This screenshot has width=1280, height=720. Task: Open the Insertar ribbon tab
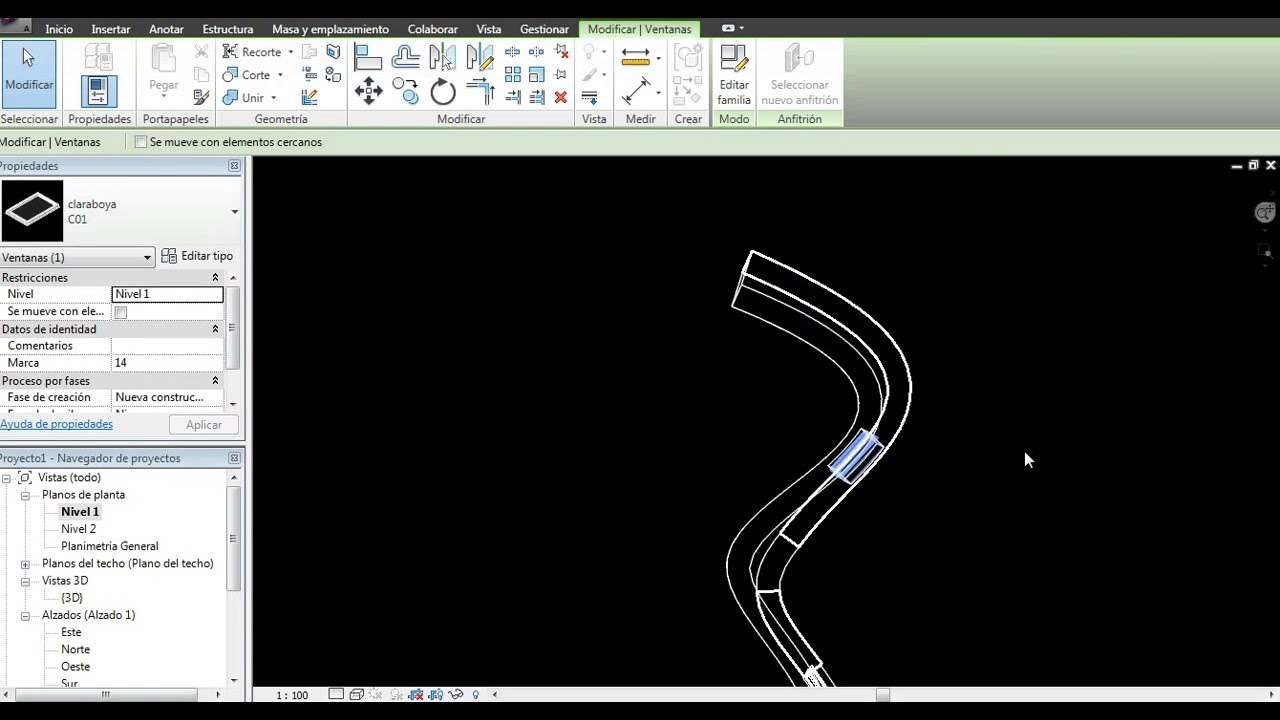(111, 29)
